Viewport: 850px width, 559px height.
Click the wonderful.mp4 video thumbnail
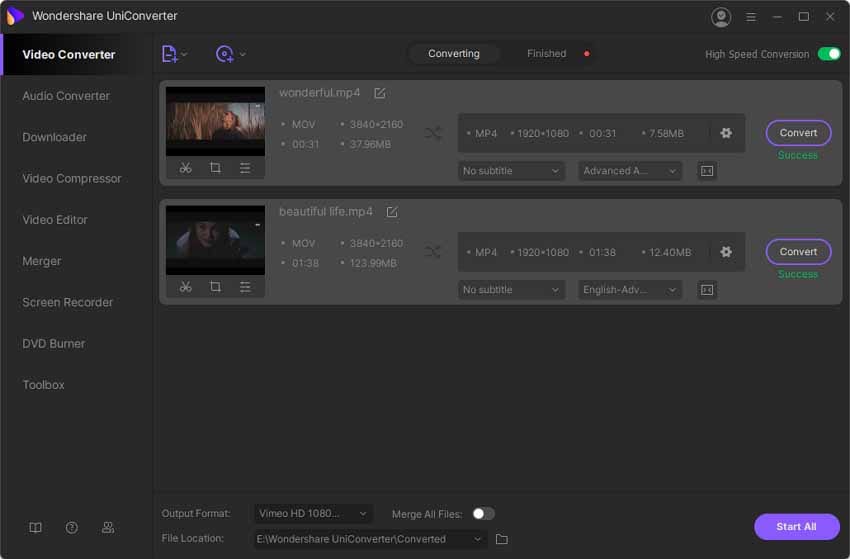215,122
